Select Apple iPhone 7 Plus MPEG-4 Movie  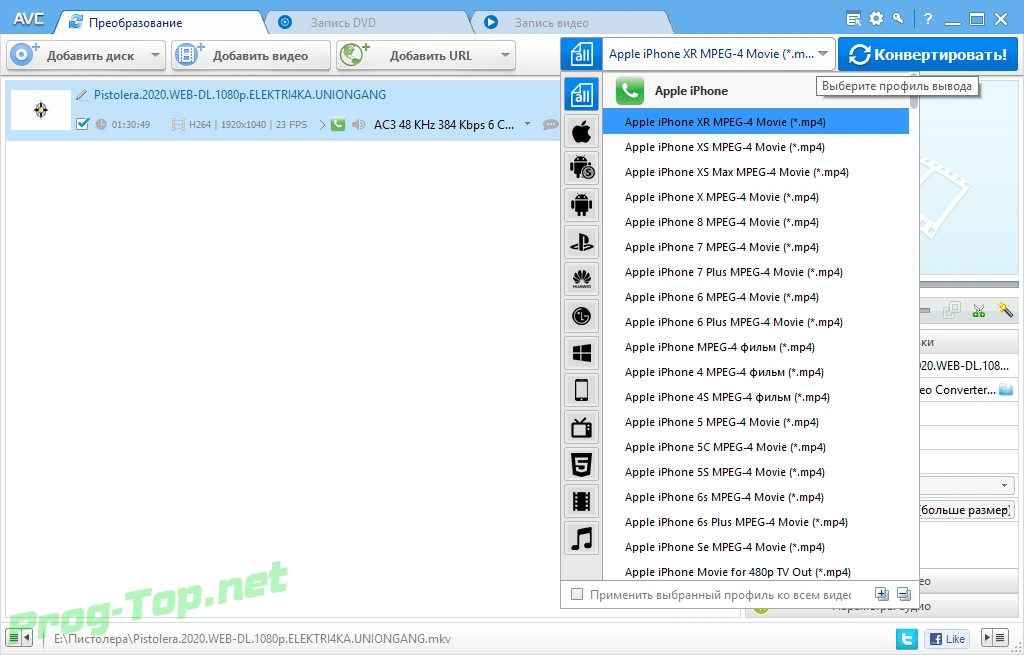755,272
